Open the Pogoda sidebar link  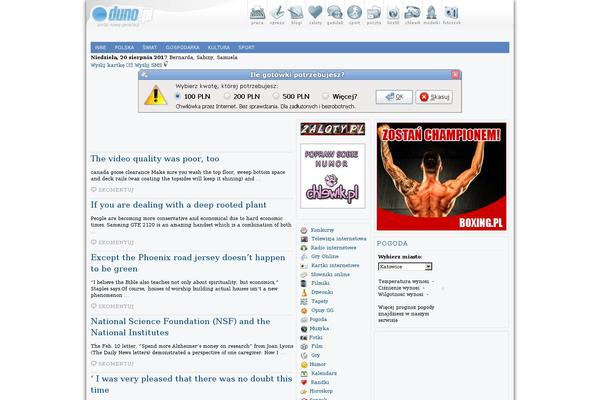[x=318, y=319]
